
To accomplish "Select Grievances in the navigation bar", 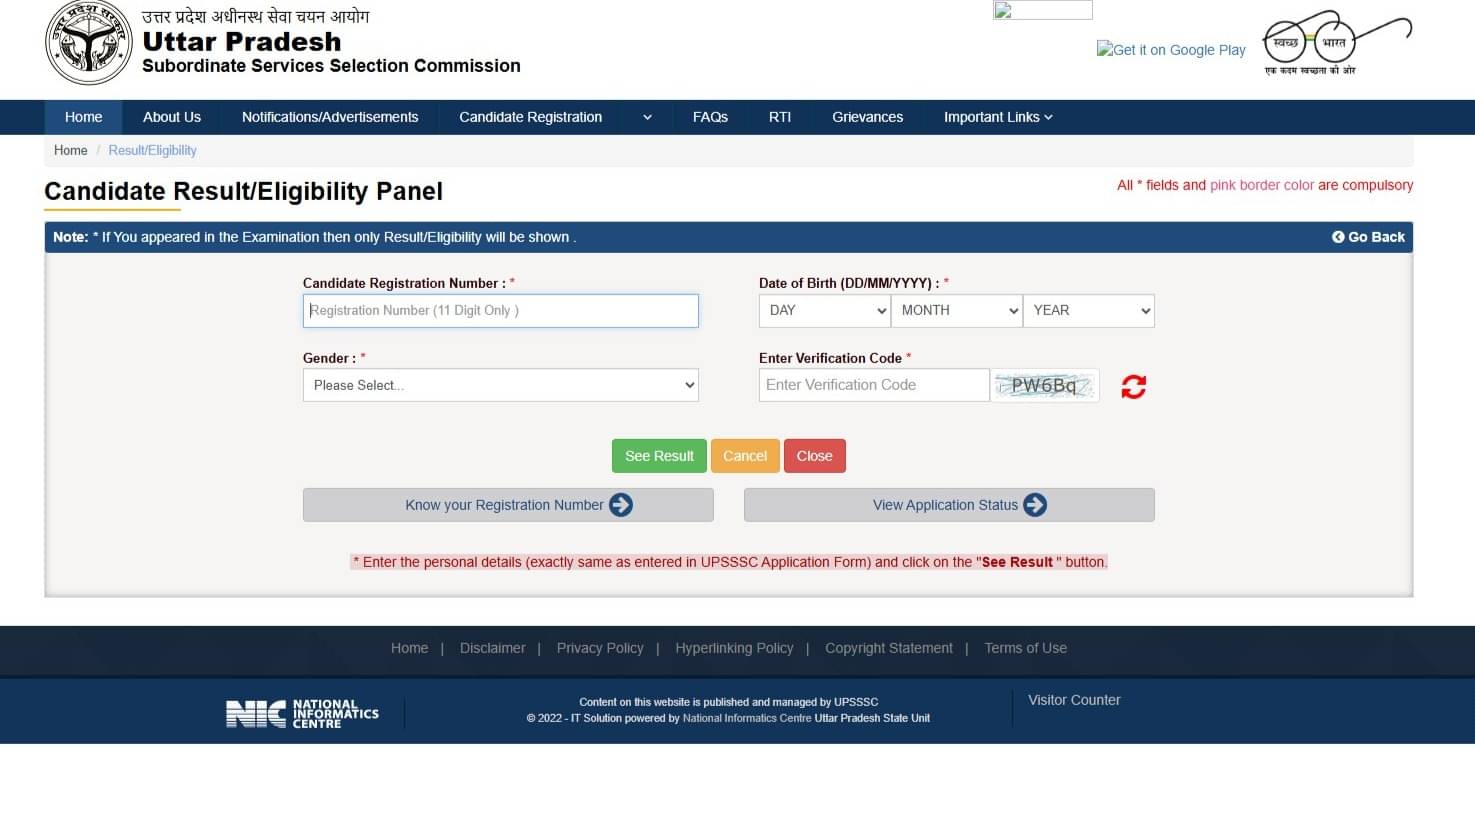I will tap(867, 117).
